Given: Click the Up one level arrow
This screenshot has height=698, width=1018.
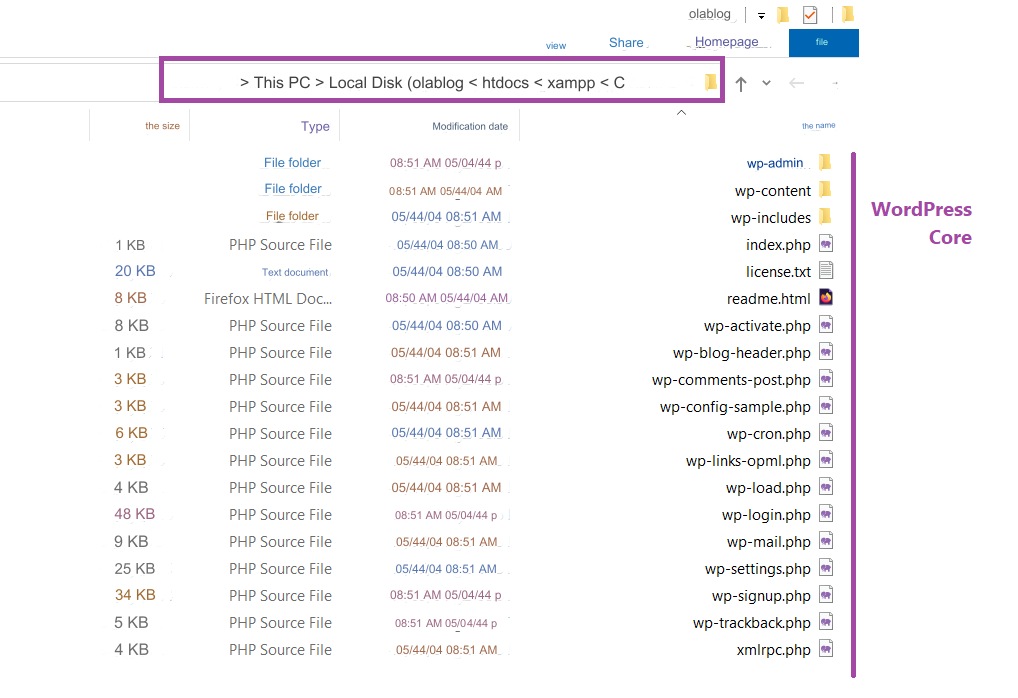Looking at the screenshot, I should (741, 83).
